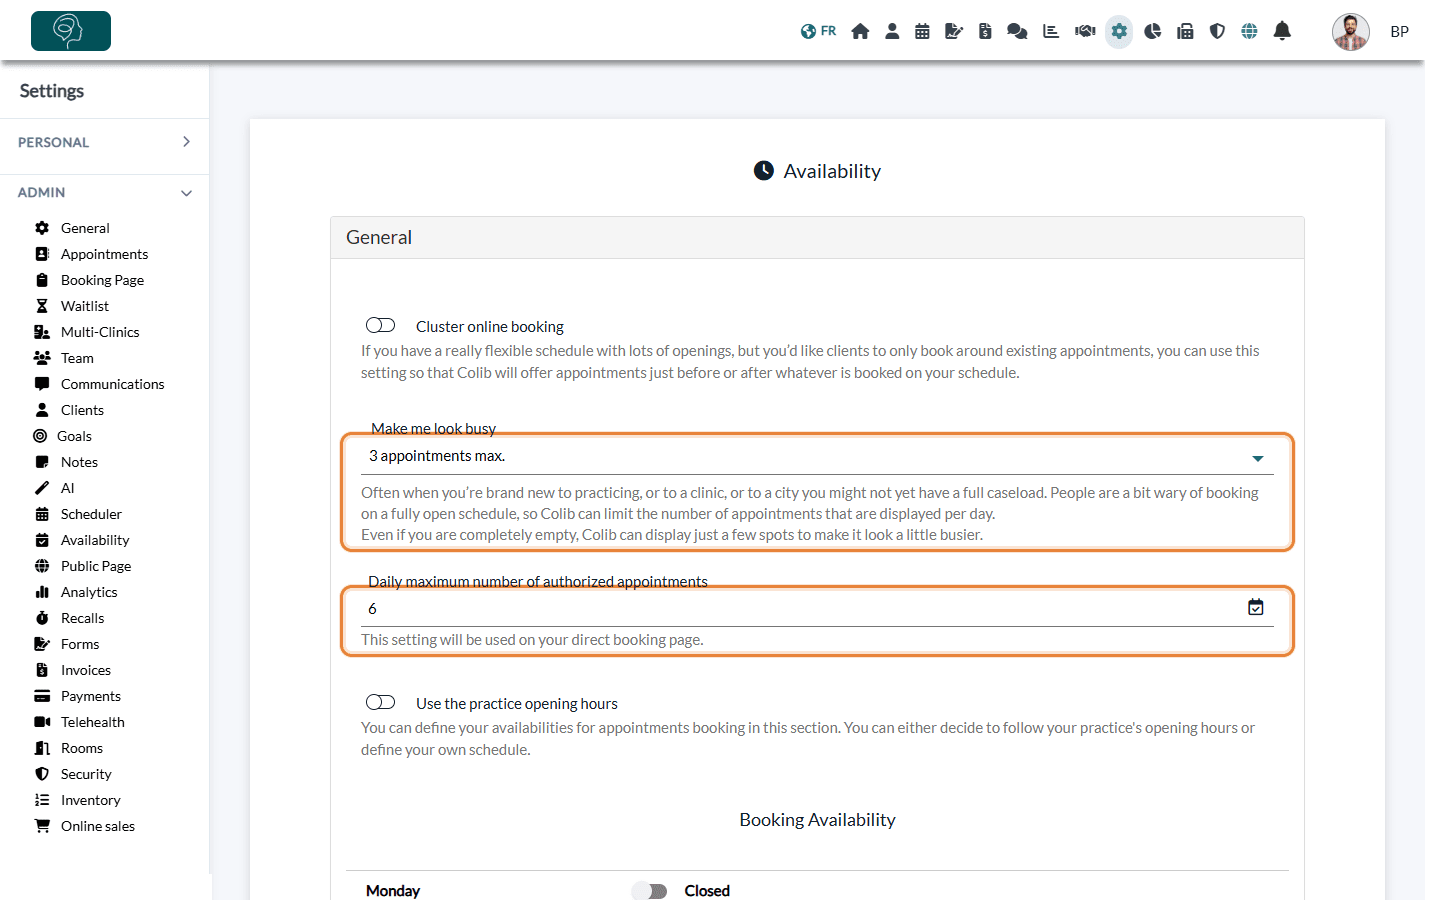Open the person icon in top bar

[892, 31]
